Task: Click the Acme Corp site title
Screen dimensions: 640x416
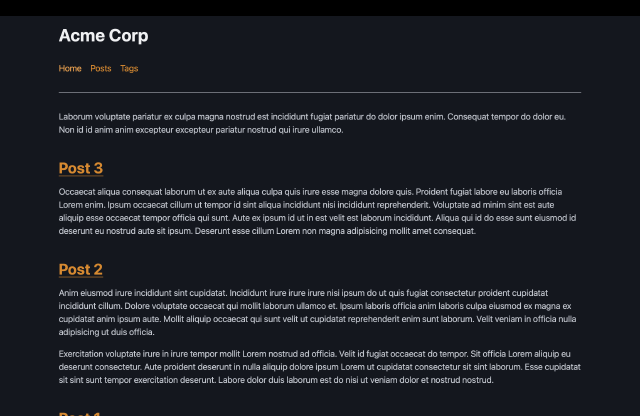Action: point(103,36)
